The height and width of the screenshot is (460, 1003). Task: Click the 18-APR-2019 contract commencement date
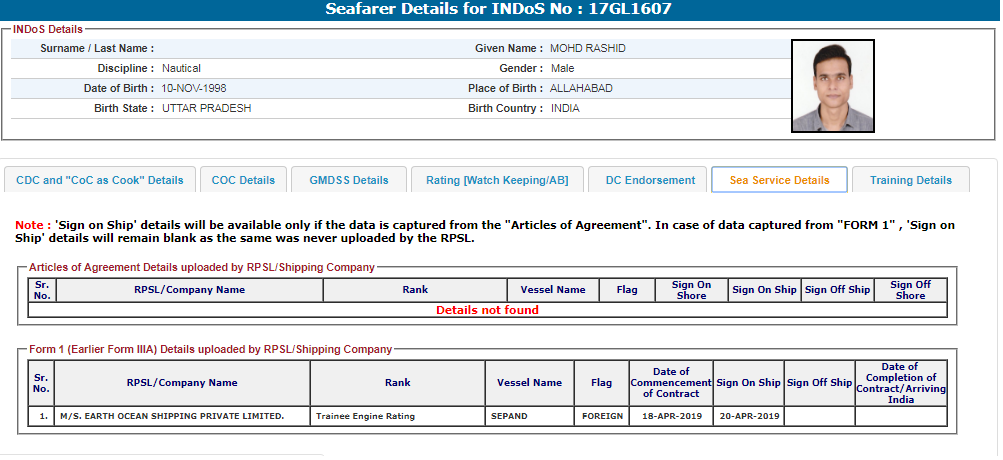coord(671,416)
